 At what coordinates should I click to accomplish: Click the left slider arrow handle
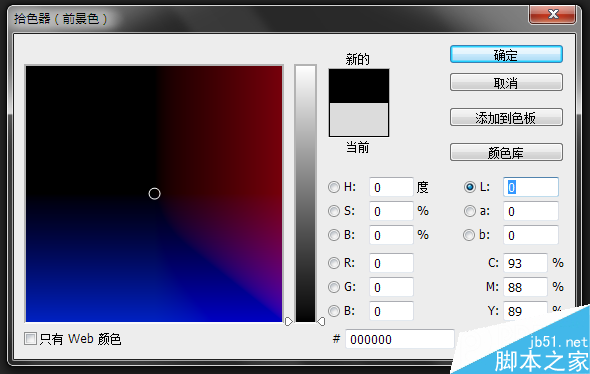click(x=289, y=321)
